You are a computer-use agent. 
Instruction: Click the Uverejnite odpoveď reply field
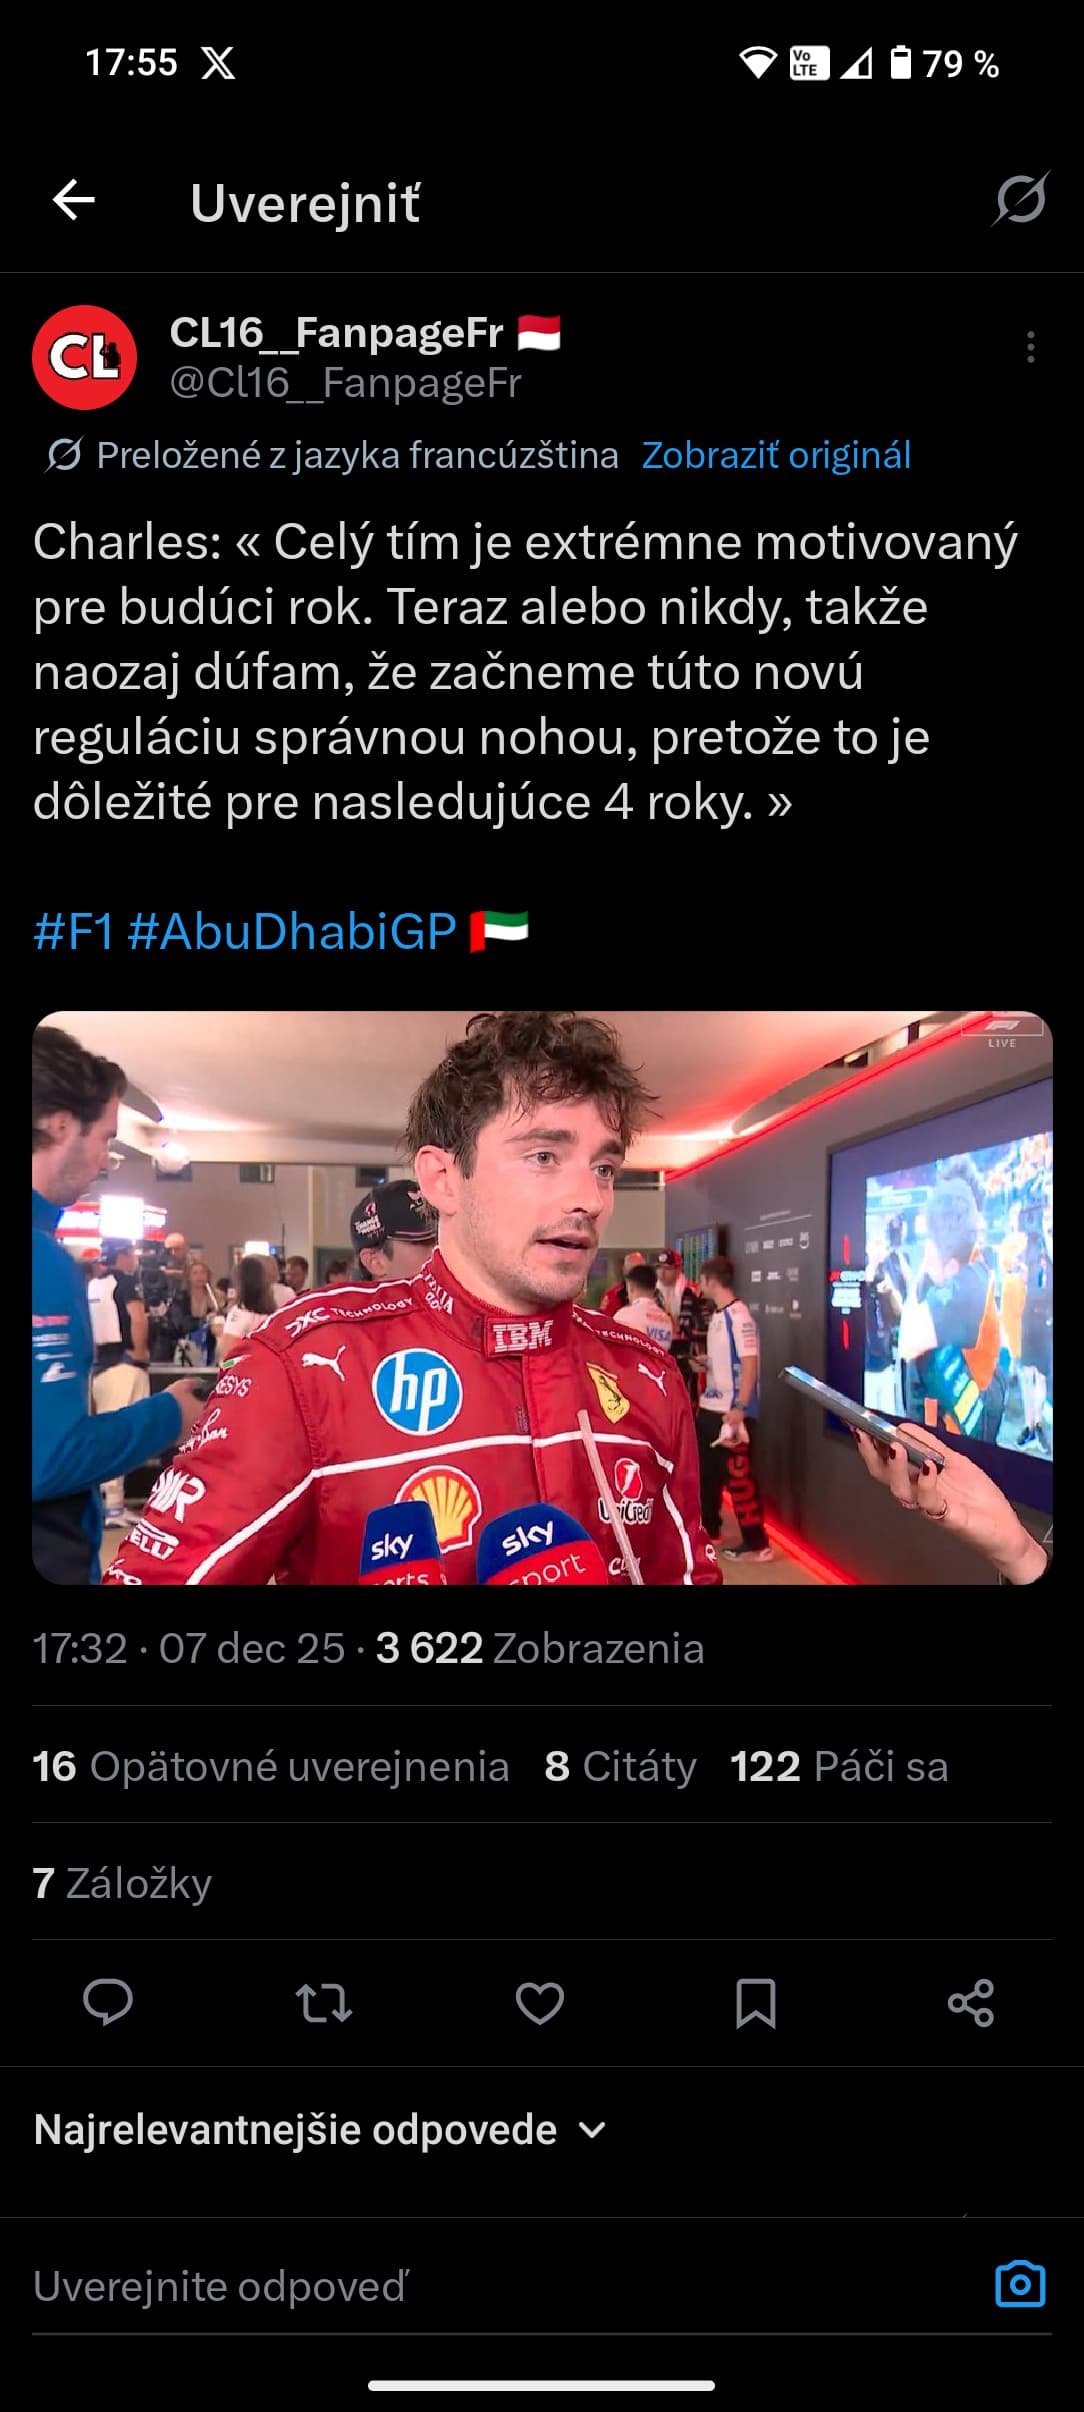(x=500, y=2287)
